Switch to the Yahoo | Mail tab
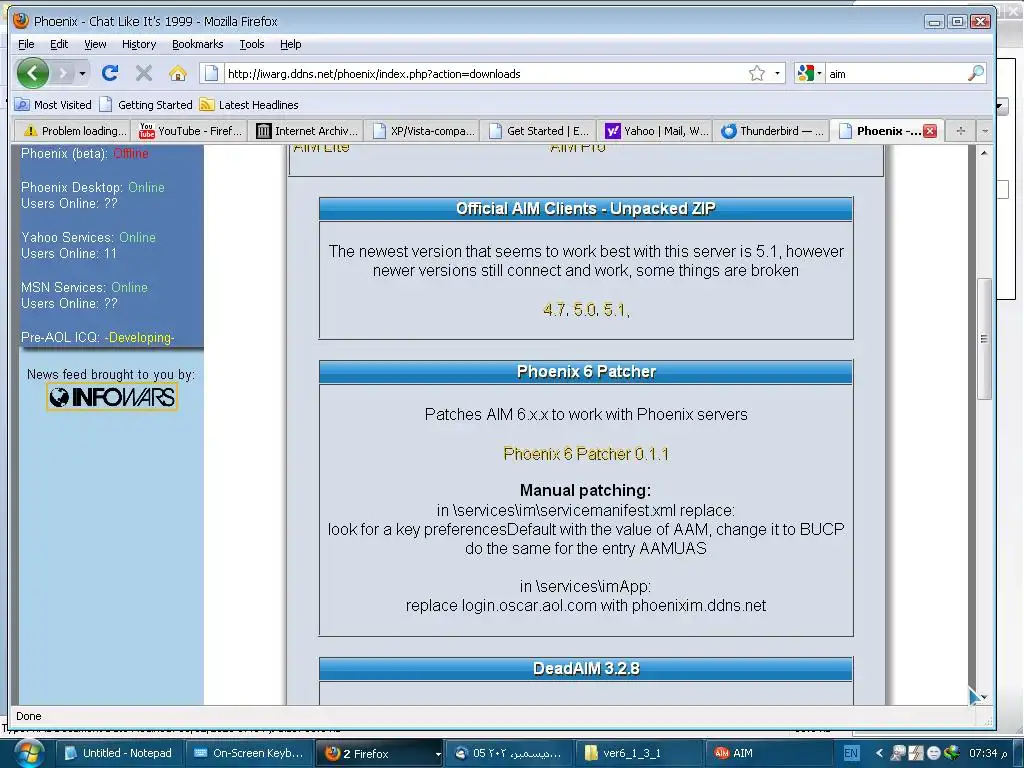The image size is (1024, 768). click(x=654, y=131)
